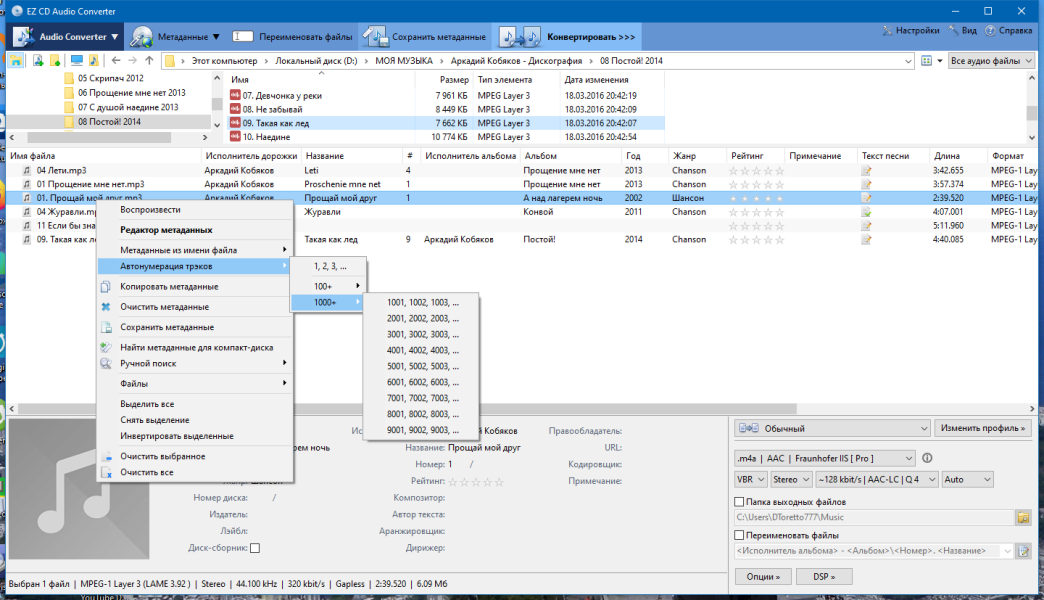Screen dimensions: 1044x600
Task: Select file 10. Наедине
Action: click(266, 137)
